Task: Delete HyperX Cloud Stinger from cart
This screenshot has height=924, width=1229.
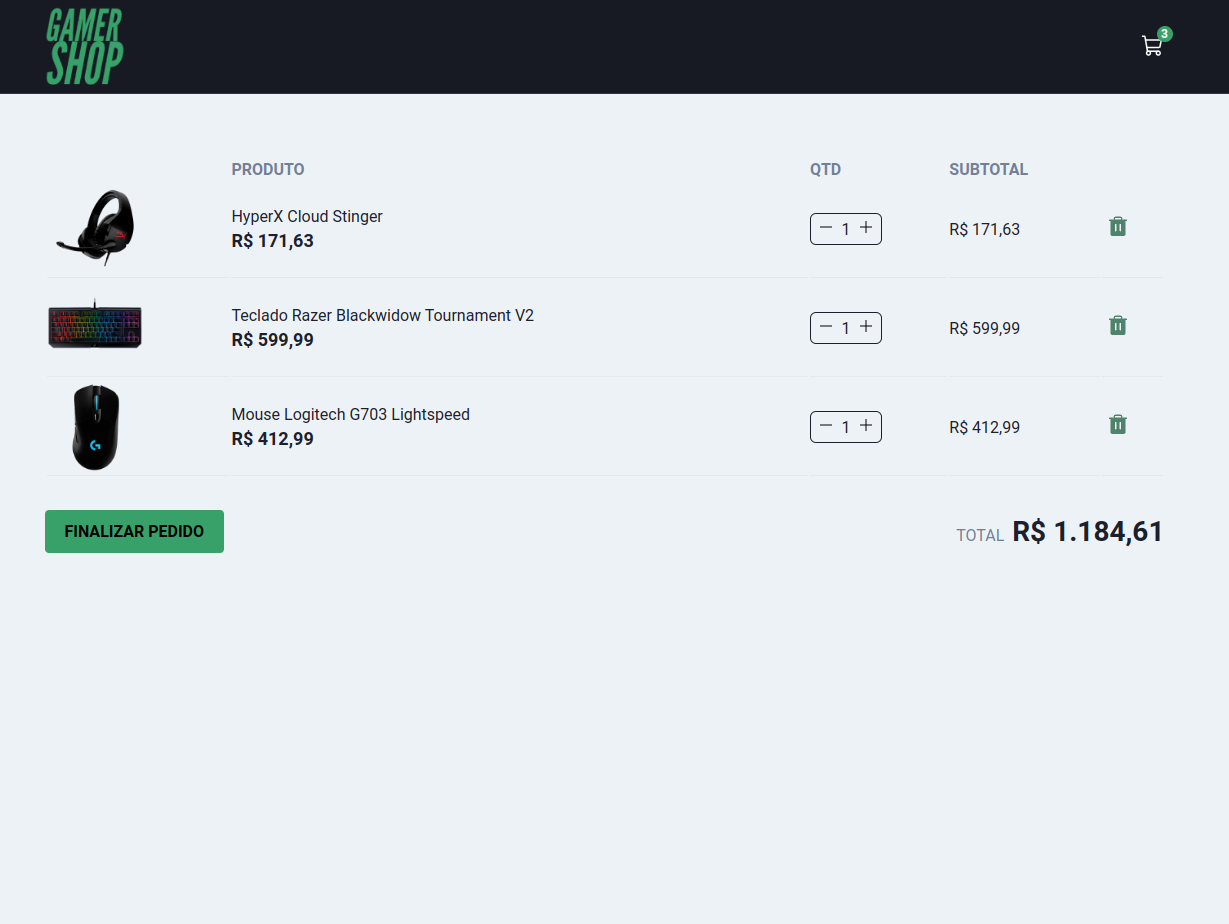Action: click(x=1118, y=227)
